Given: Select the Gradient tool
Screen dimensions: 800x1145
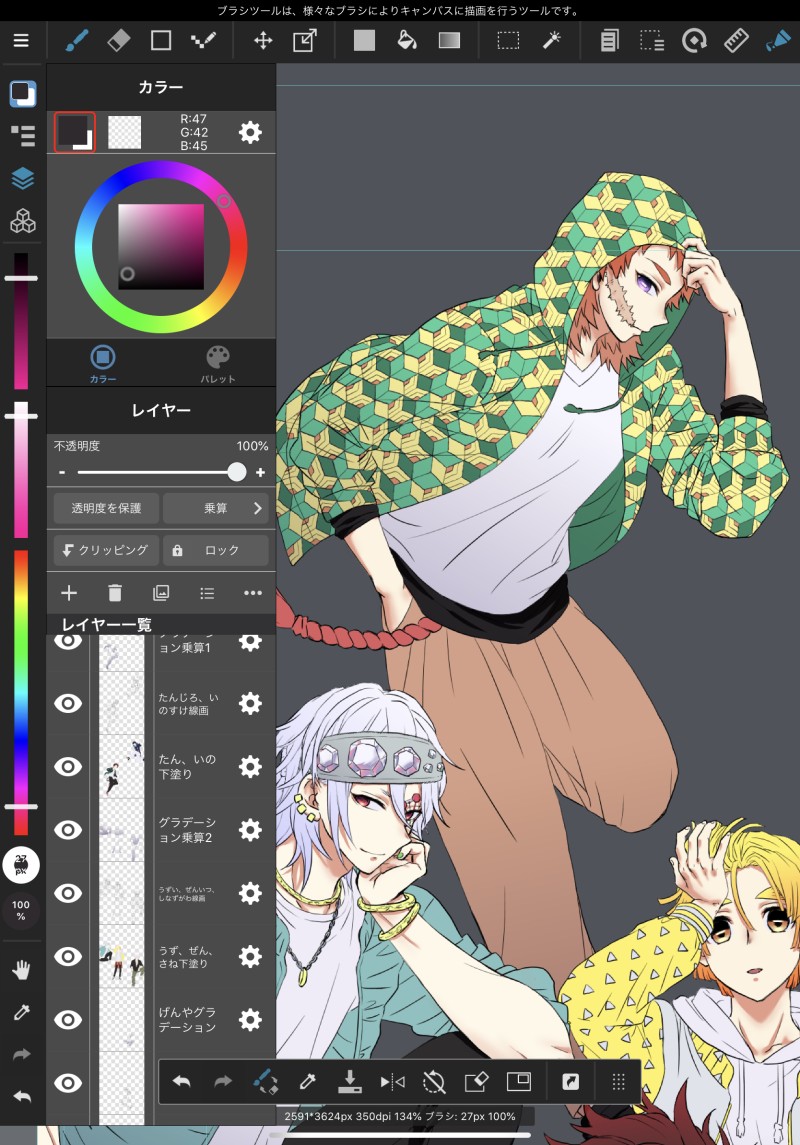Looking at the screenshot, I should (x=449, y=40).
